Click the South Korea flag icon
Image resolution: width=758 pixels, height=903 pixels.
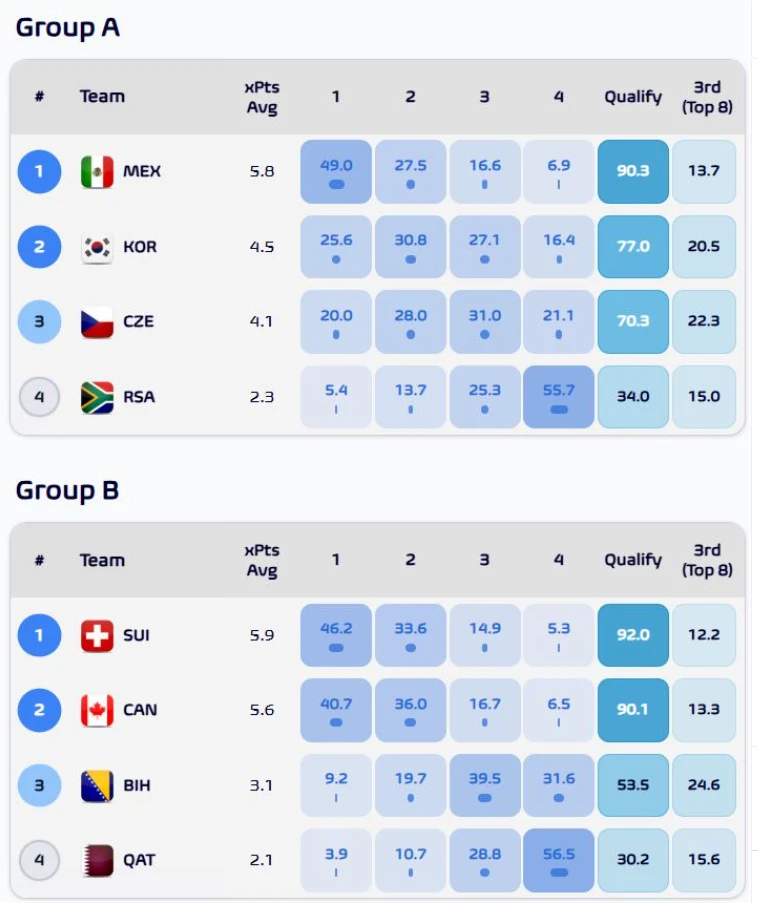tap(97, 247)
